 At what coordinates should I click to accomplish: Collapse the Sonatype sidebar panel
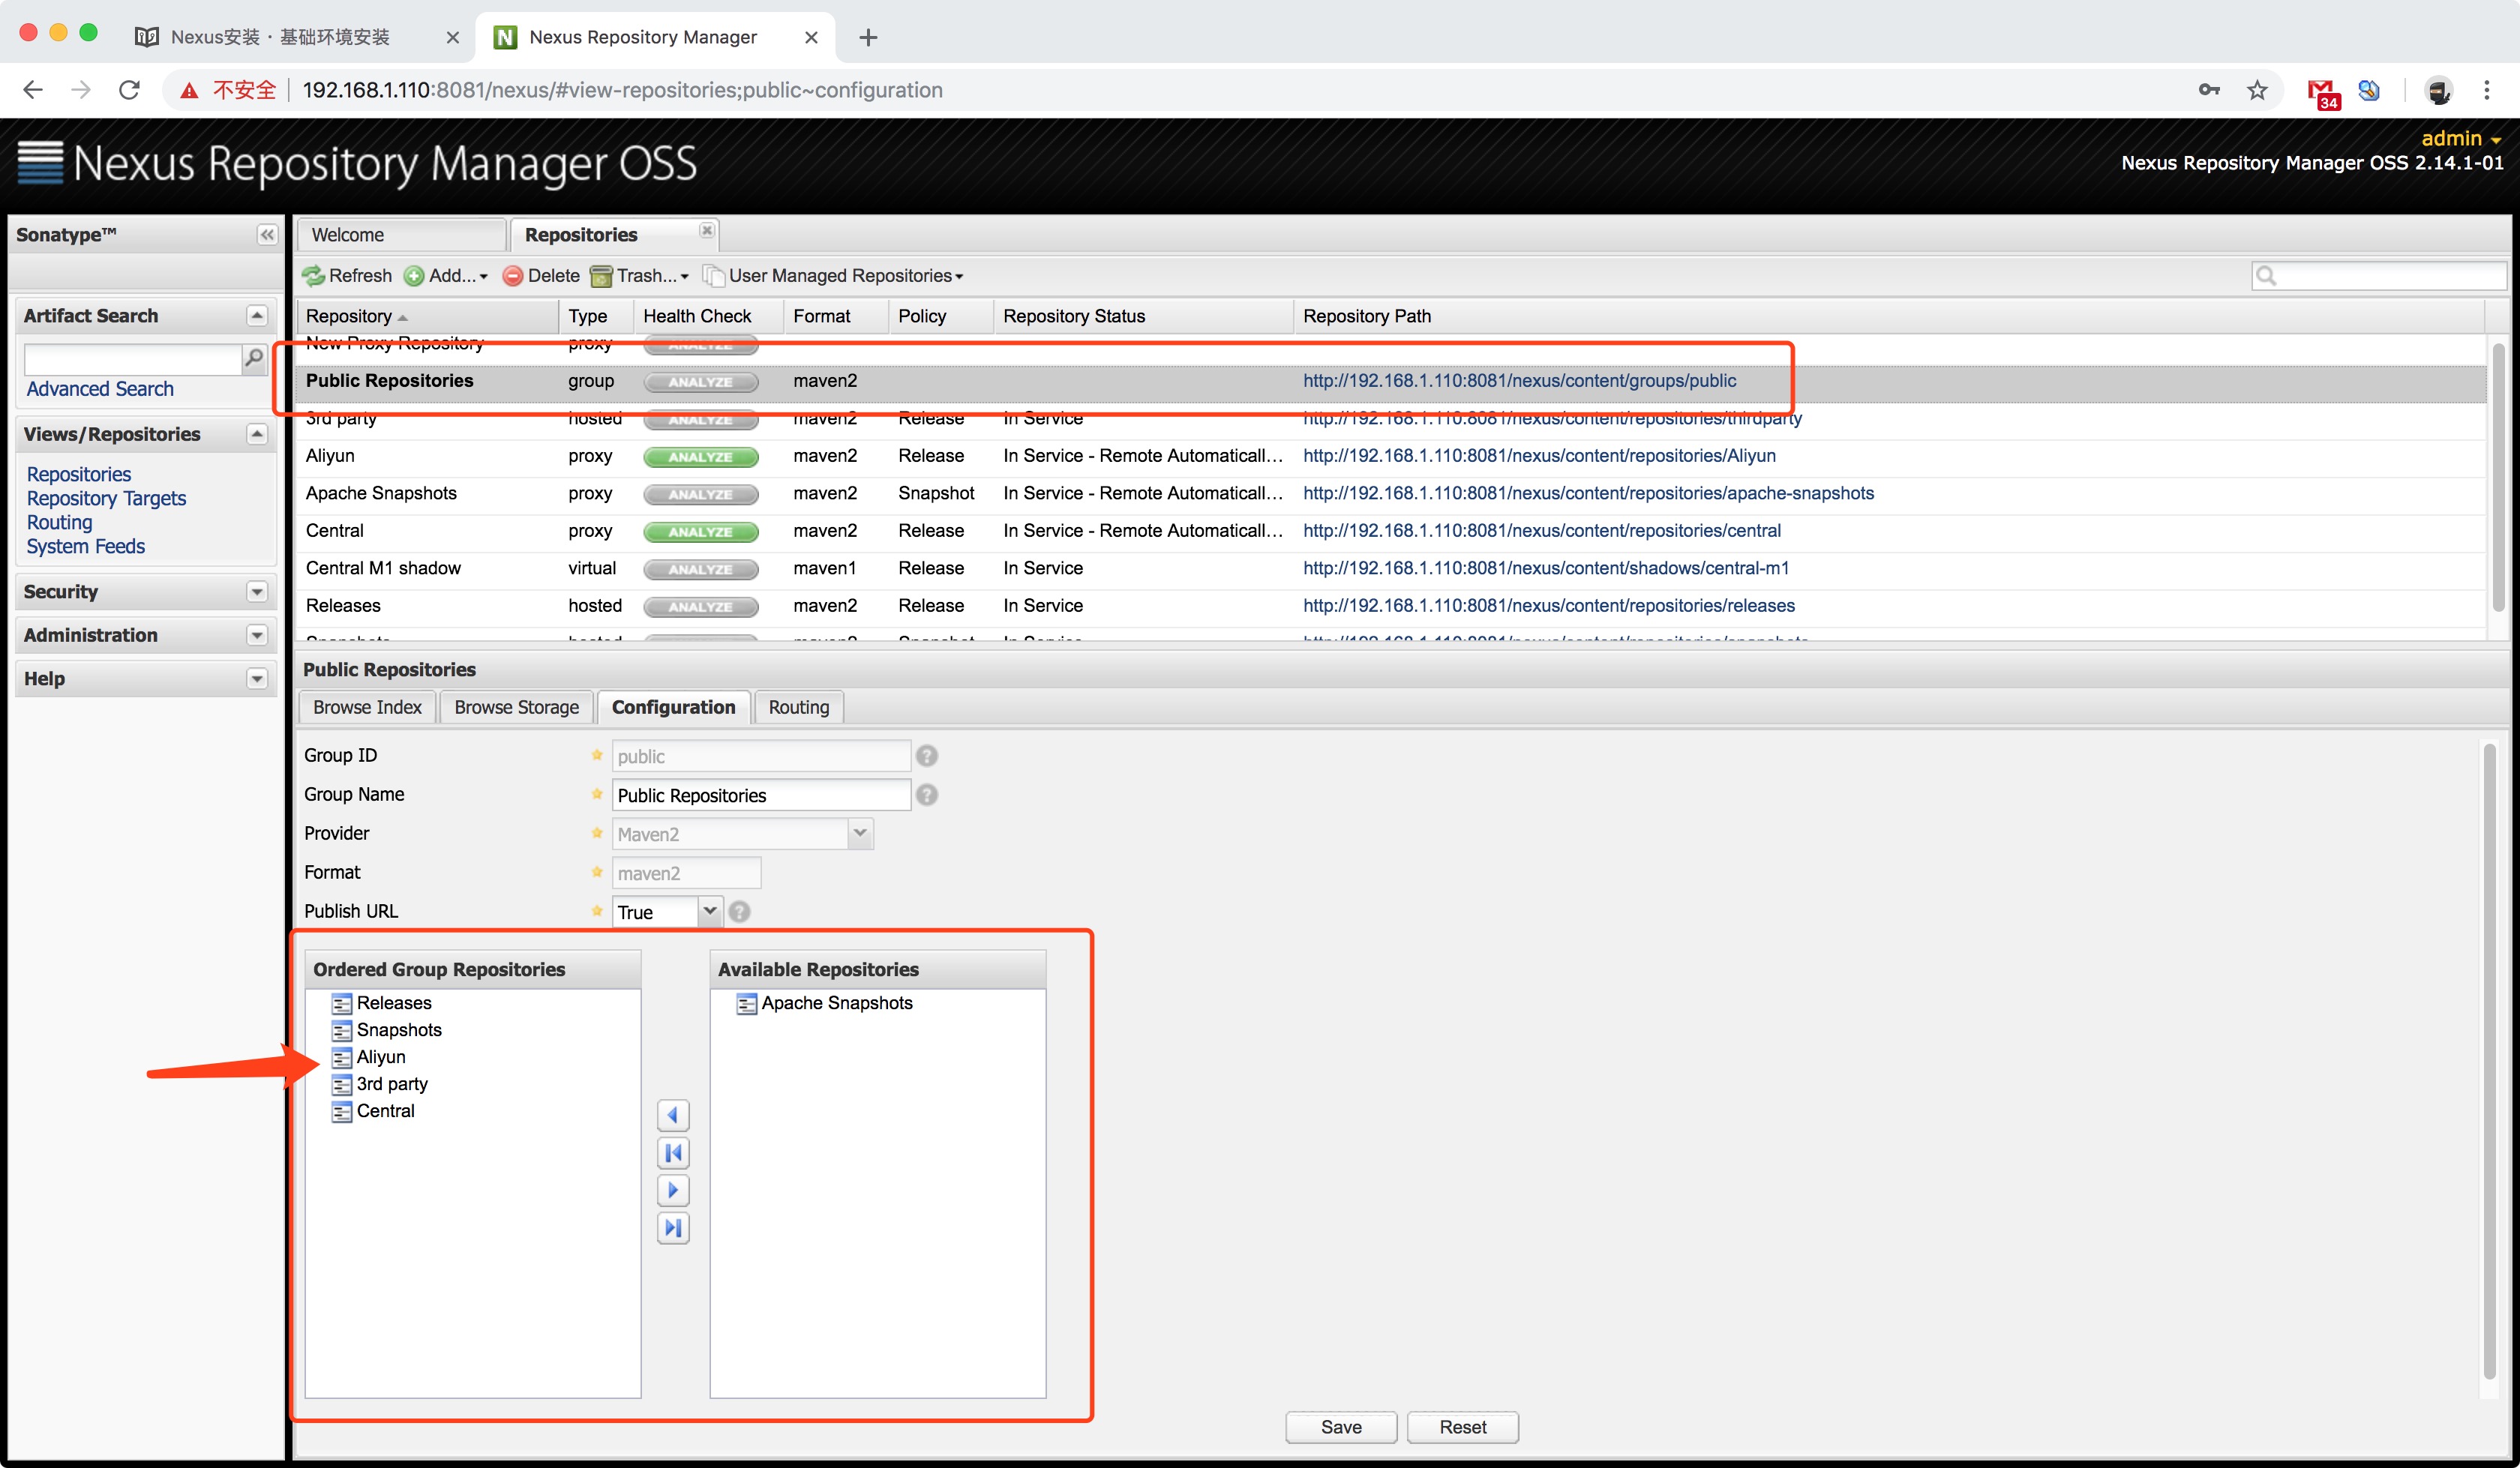point(267,235)
